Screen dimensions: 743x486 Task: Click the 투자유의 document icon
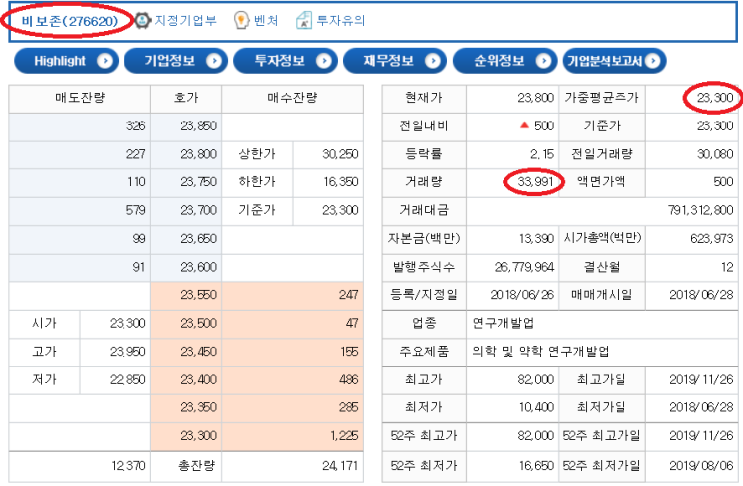pos(304,20)
